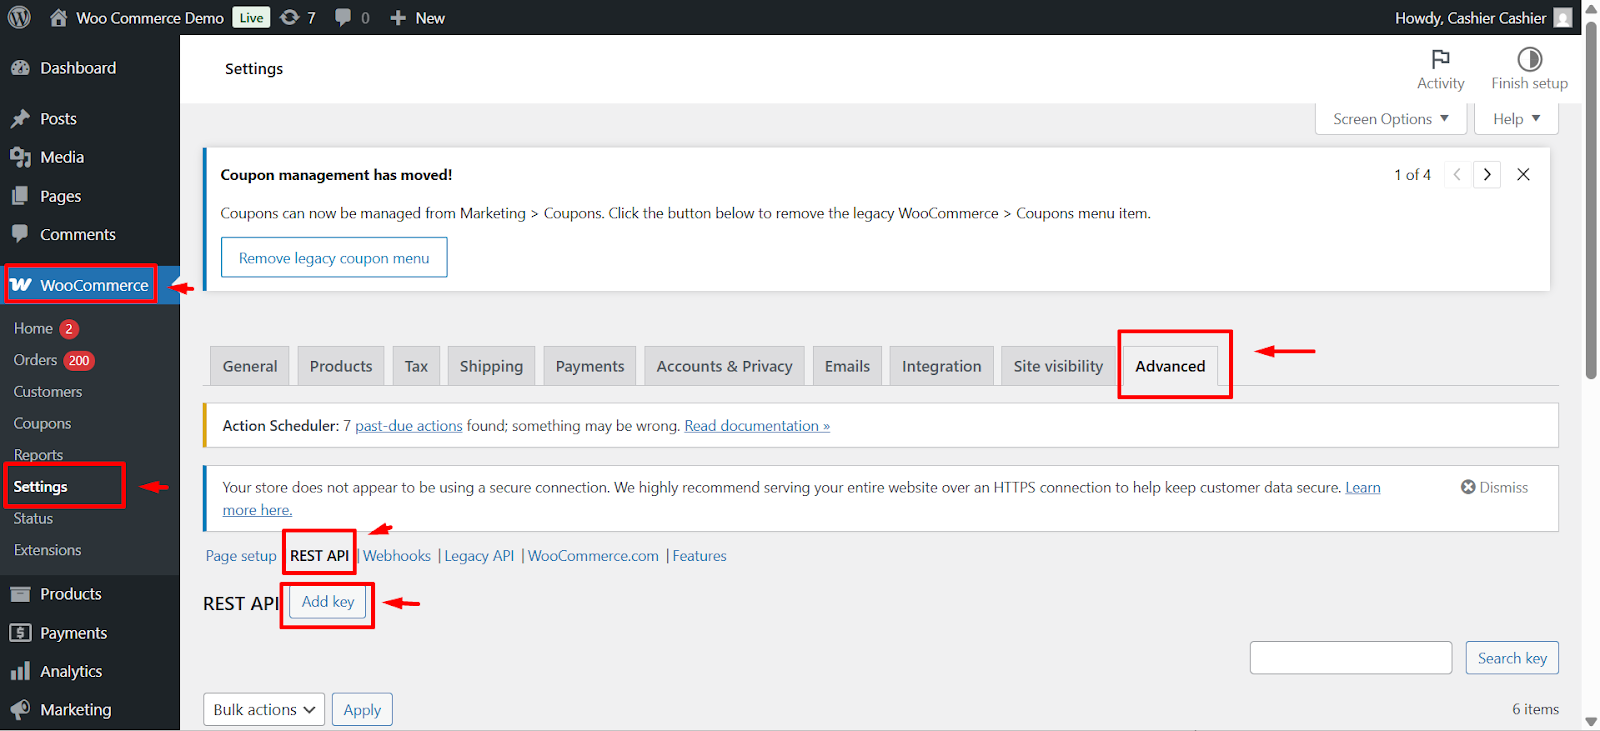Open the comments bubble icon
The image size is (1600, 731).
coord(343,17)
